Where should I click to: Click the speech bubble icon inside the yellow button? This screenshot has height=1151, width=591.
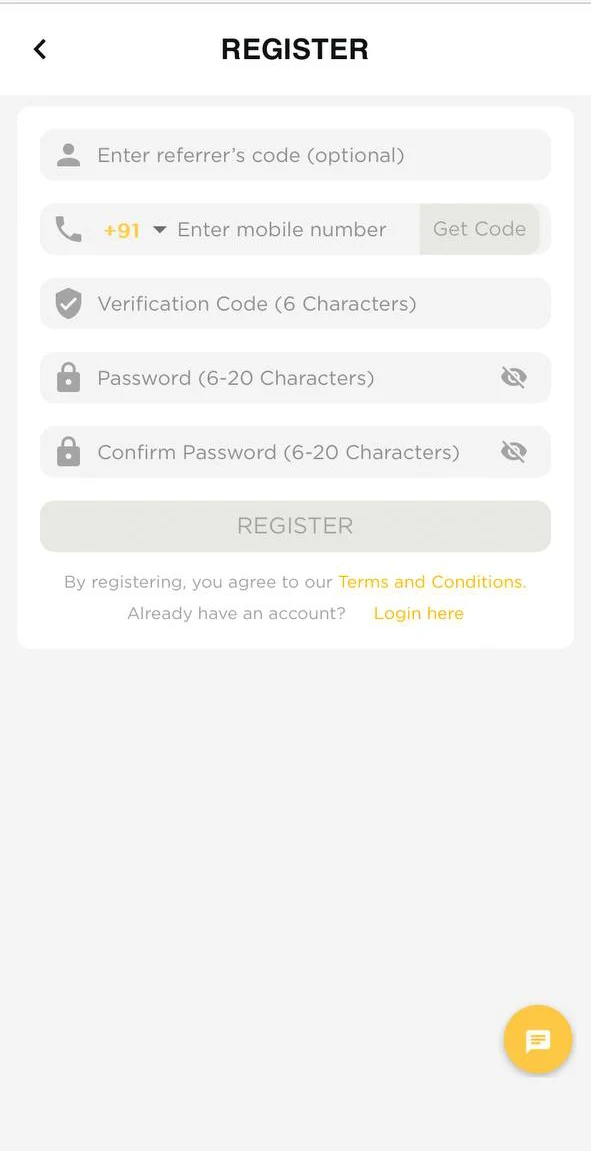[x=537, y=1039]
